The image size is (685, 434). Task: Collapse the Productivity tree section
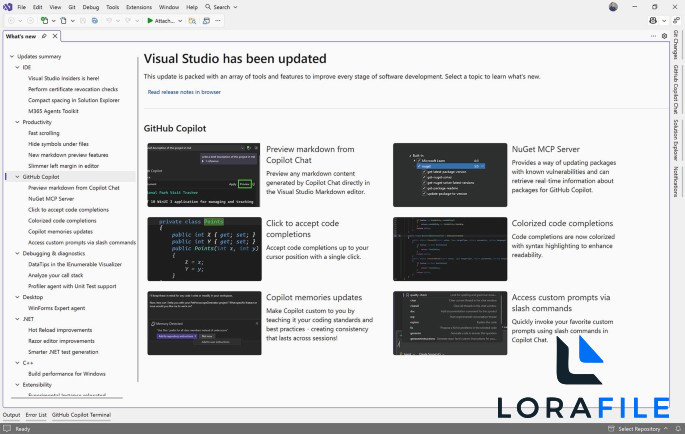pos(17,122)
